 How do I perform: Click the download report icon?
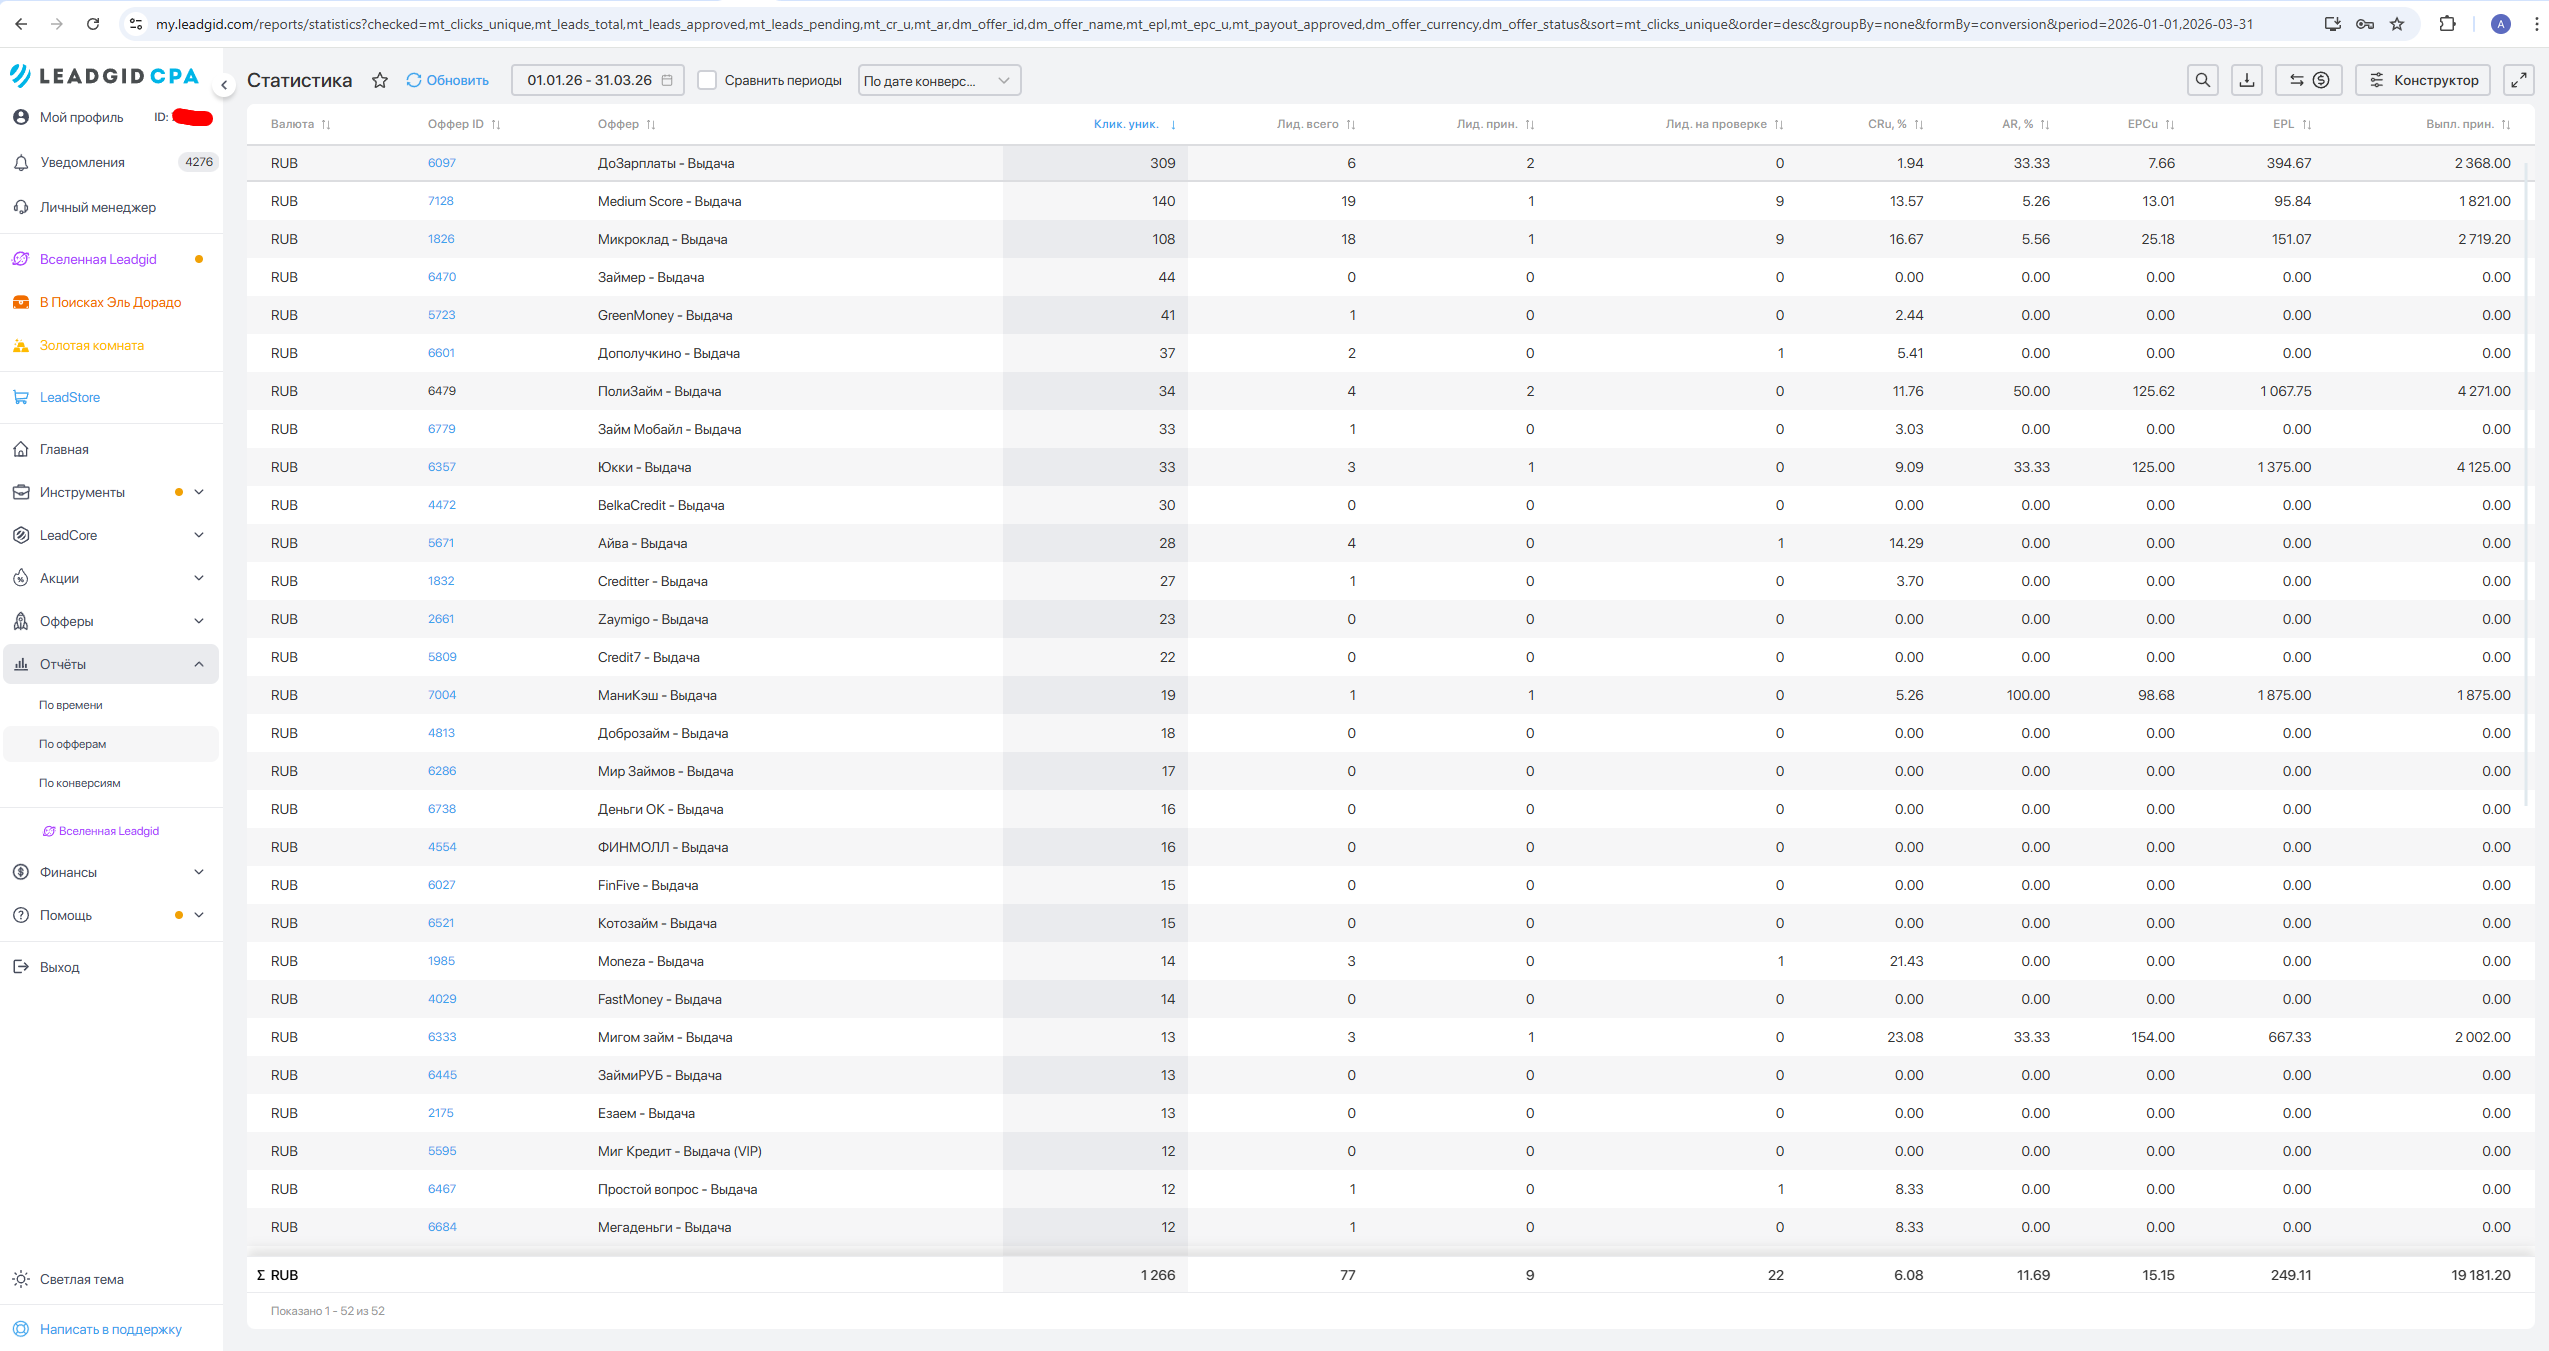tap(2247, 80)
